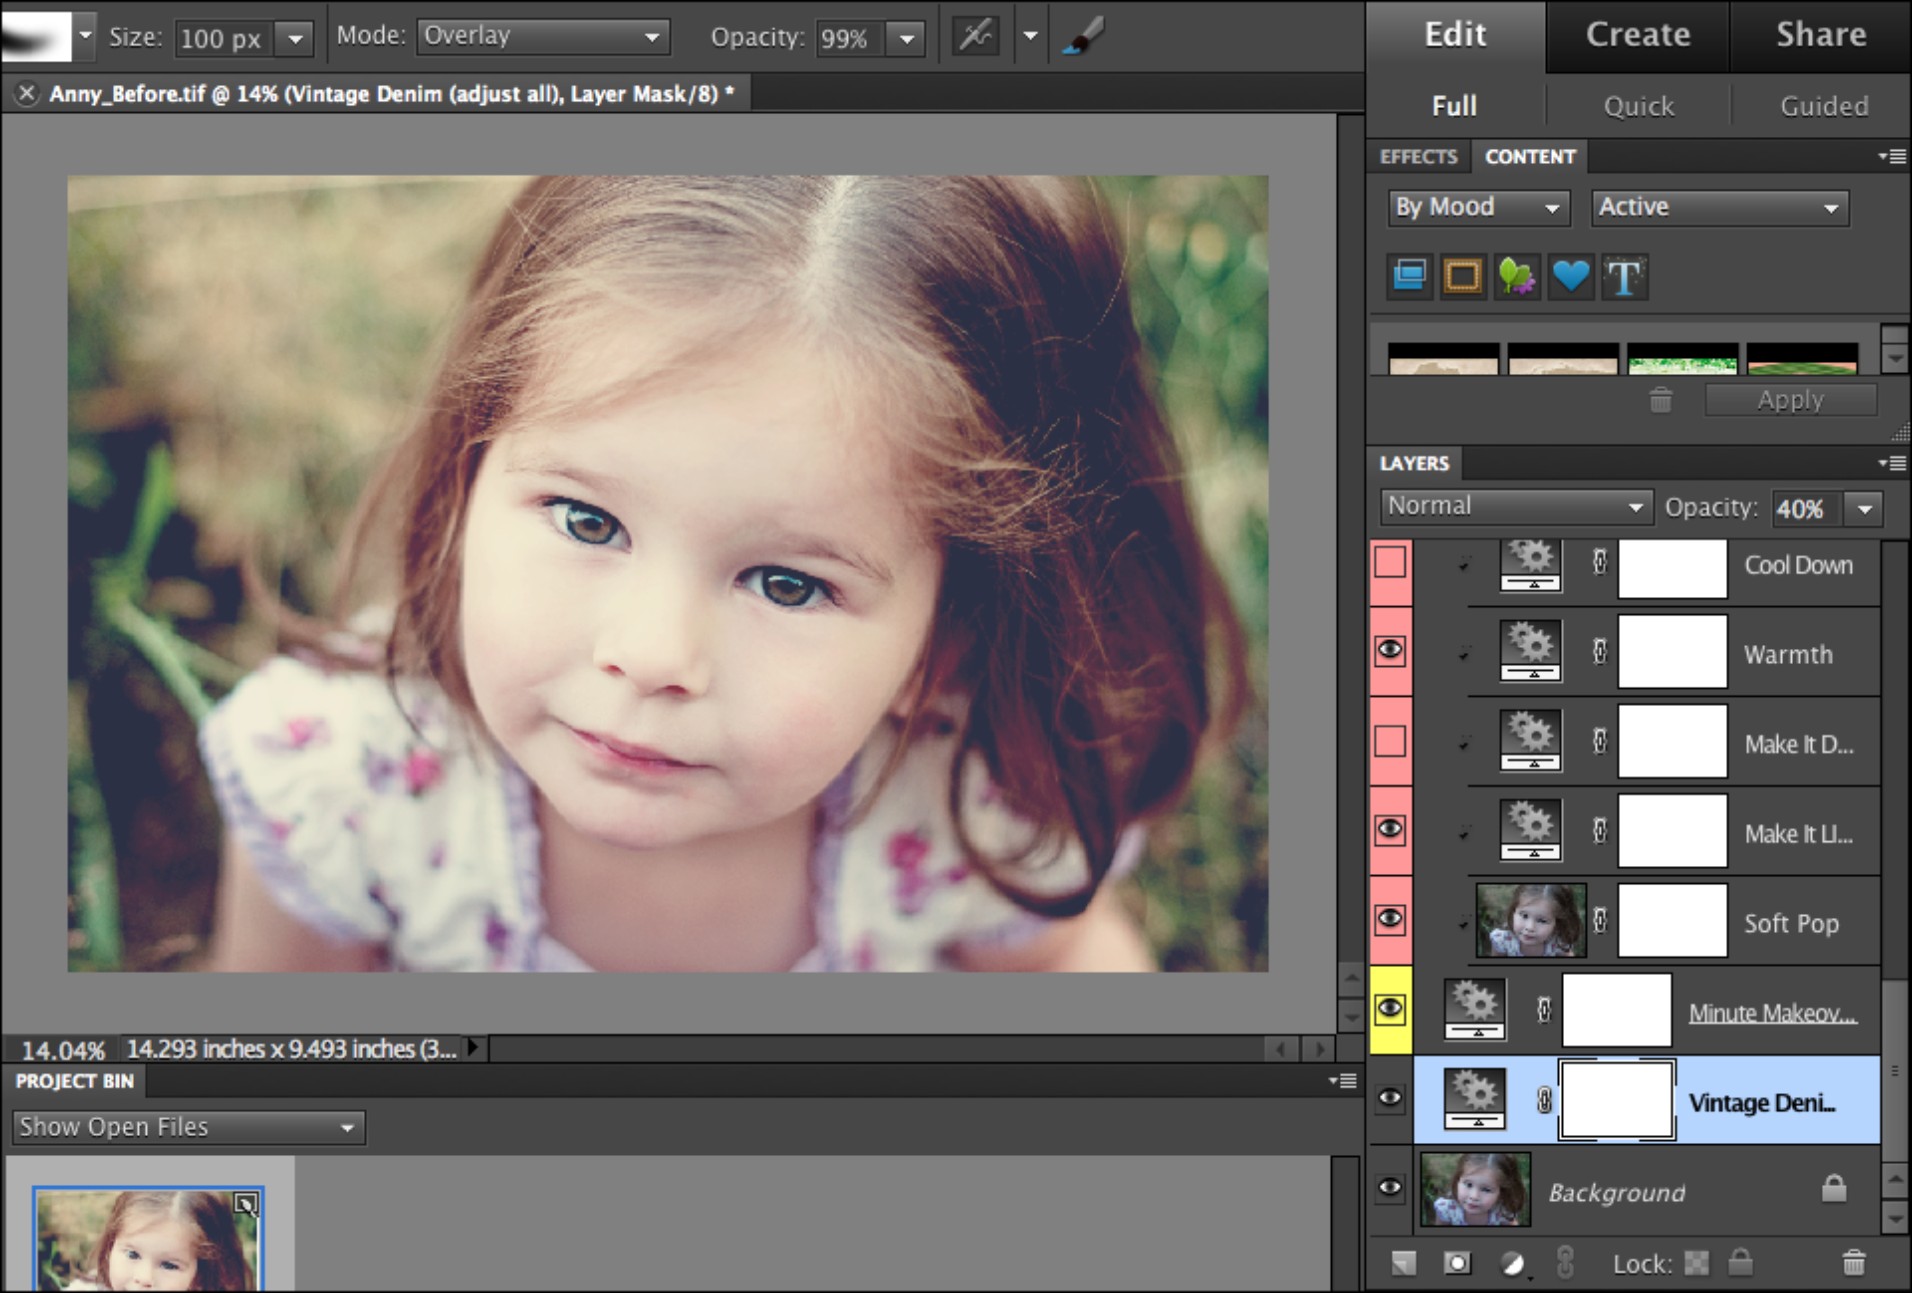This screenshot has height=1293, width=1912.
Task: Create a new layer icon
Action: (1403, 1264)
